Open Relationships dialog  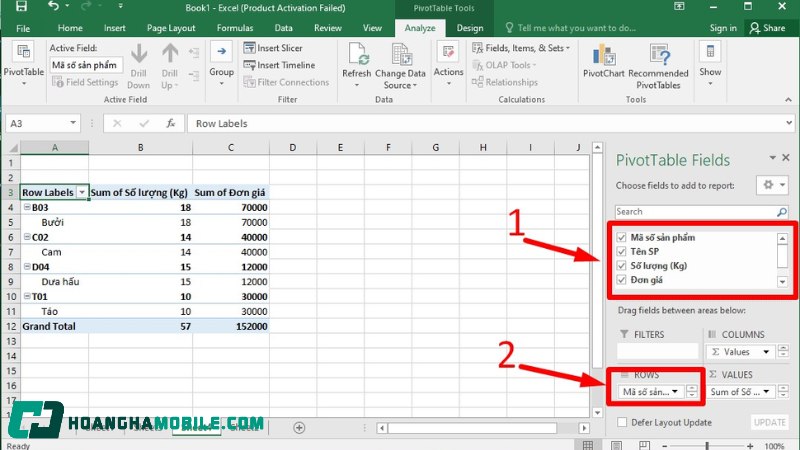(505, 82)
